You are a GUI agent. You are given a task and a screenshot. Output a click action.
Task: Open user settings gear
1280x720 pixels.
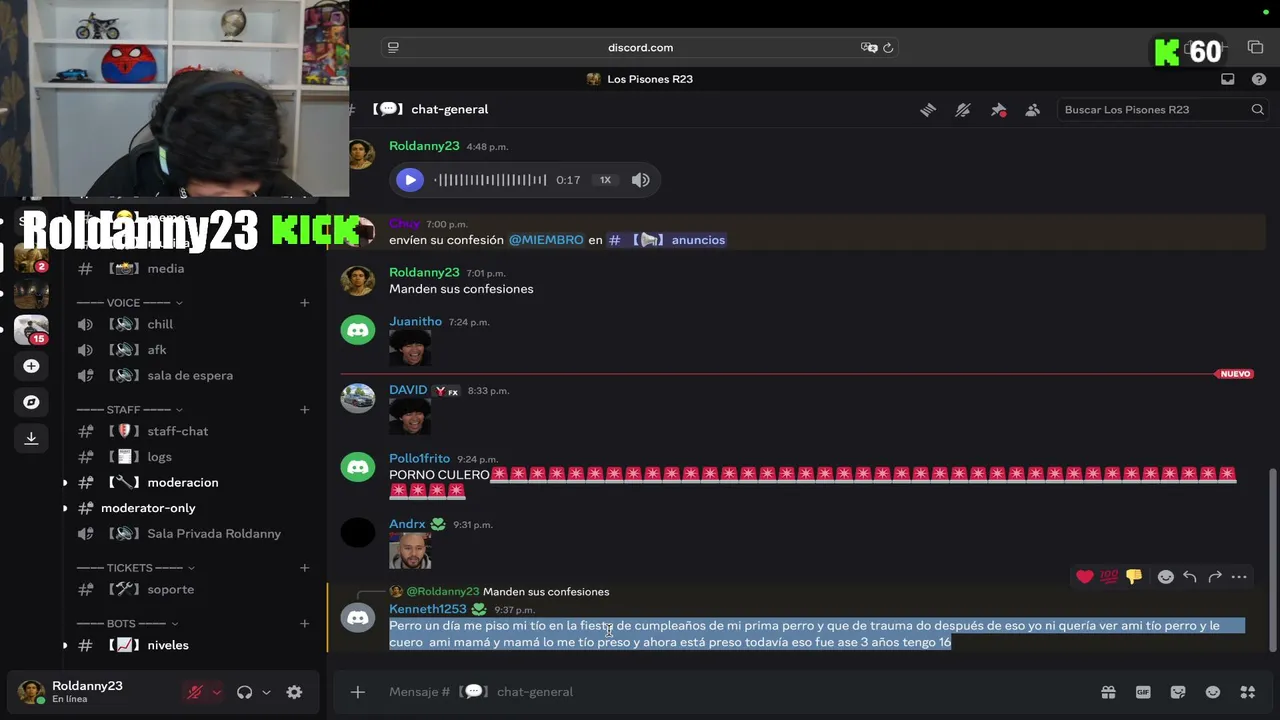click(x=294, y=692)
